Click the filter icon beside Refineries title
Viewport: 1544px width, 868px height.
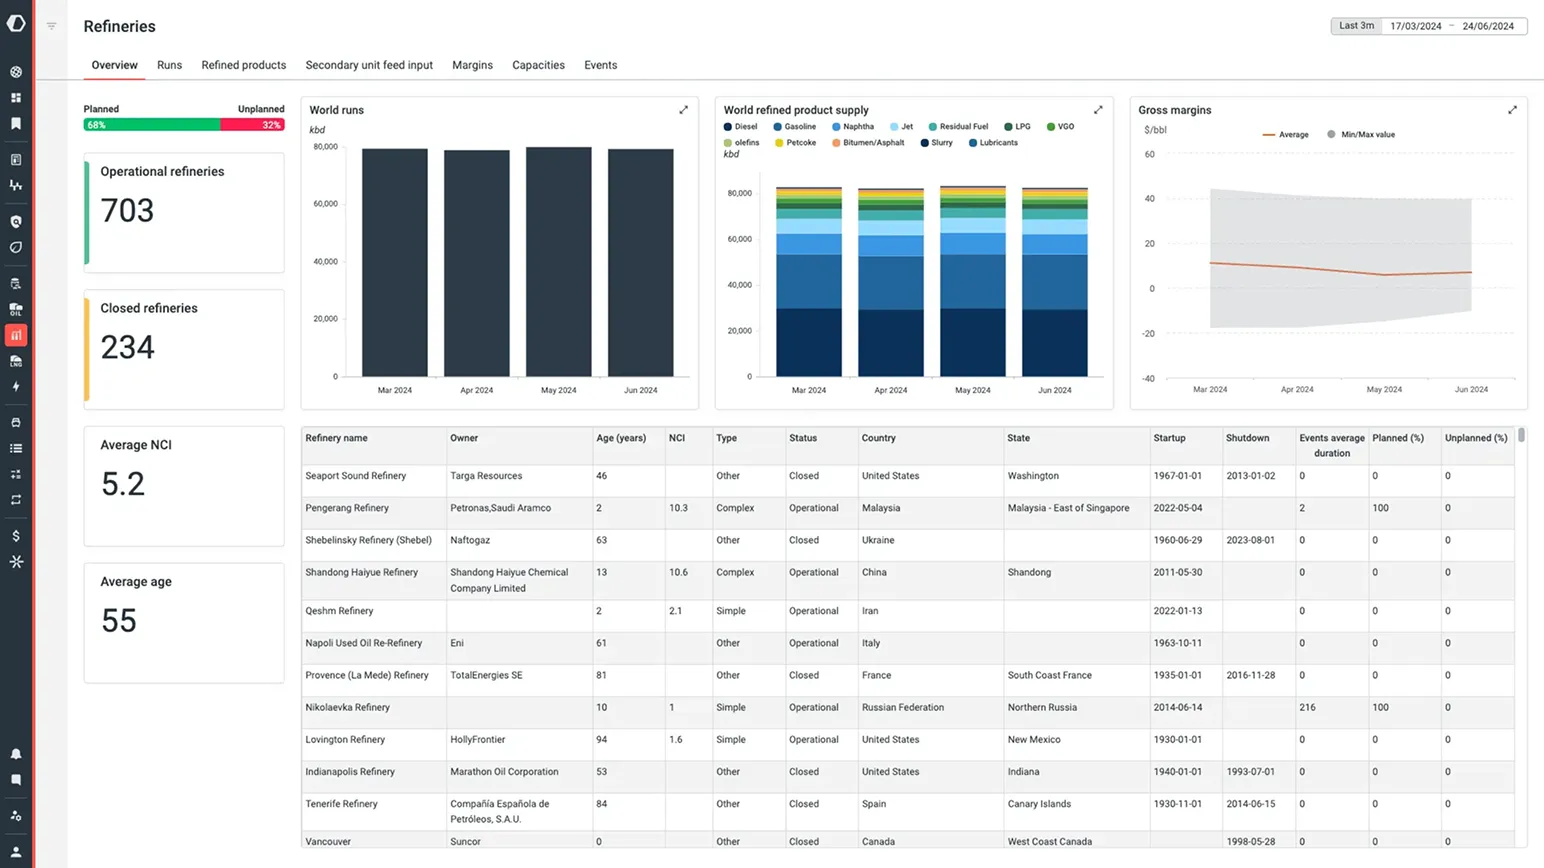click(x=51, y=26)
